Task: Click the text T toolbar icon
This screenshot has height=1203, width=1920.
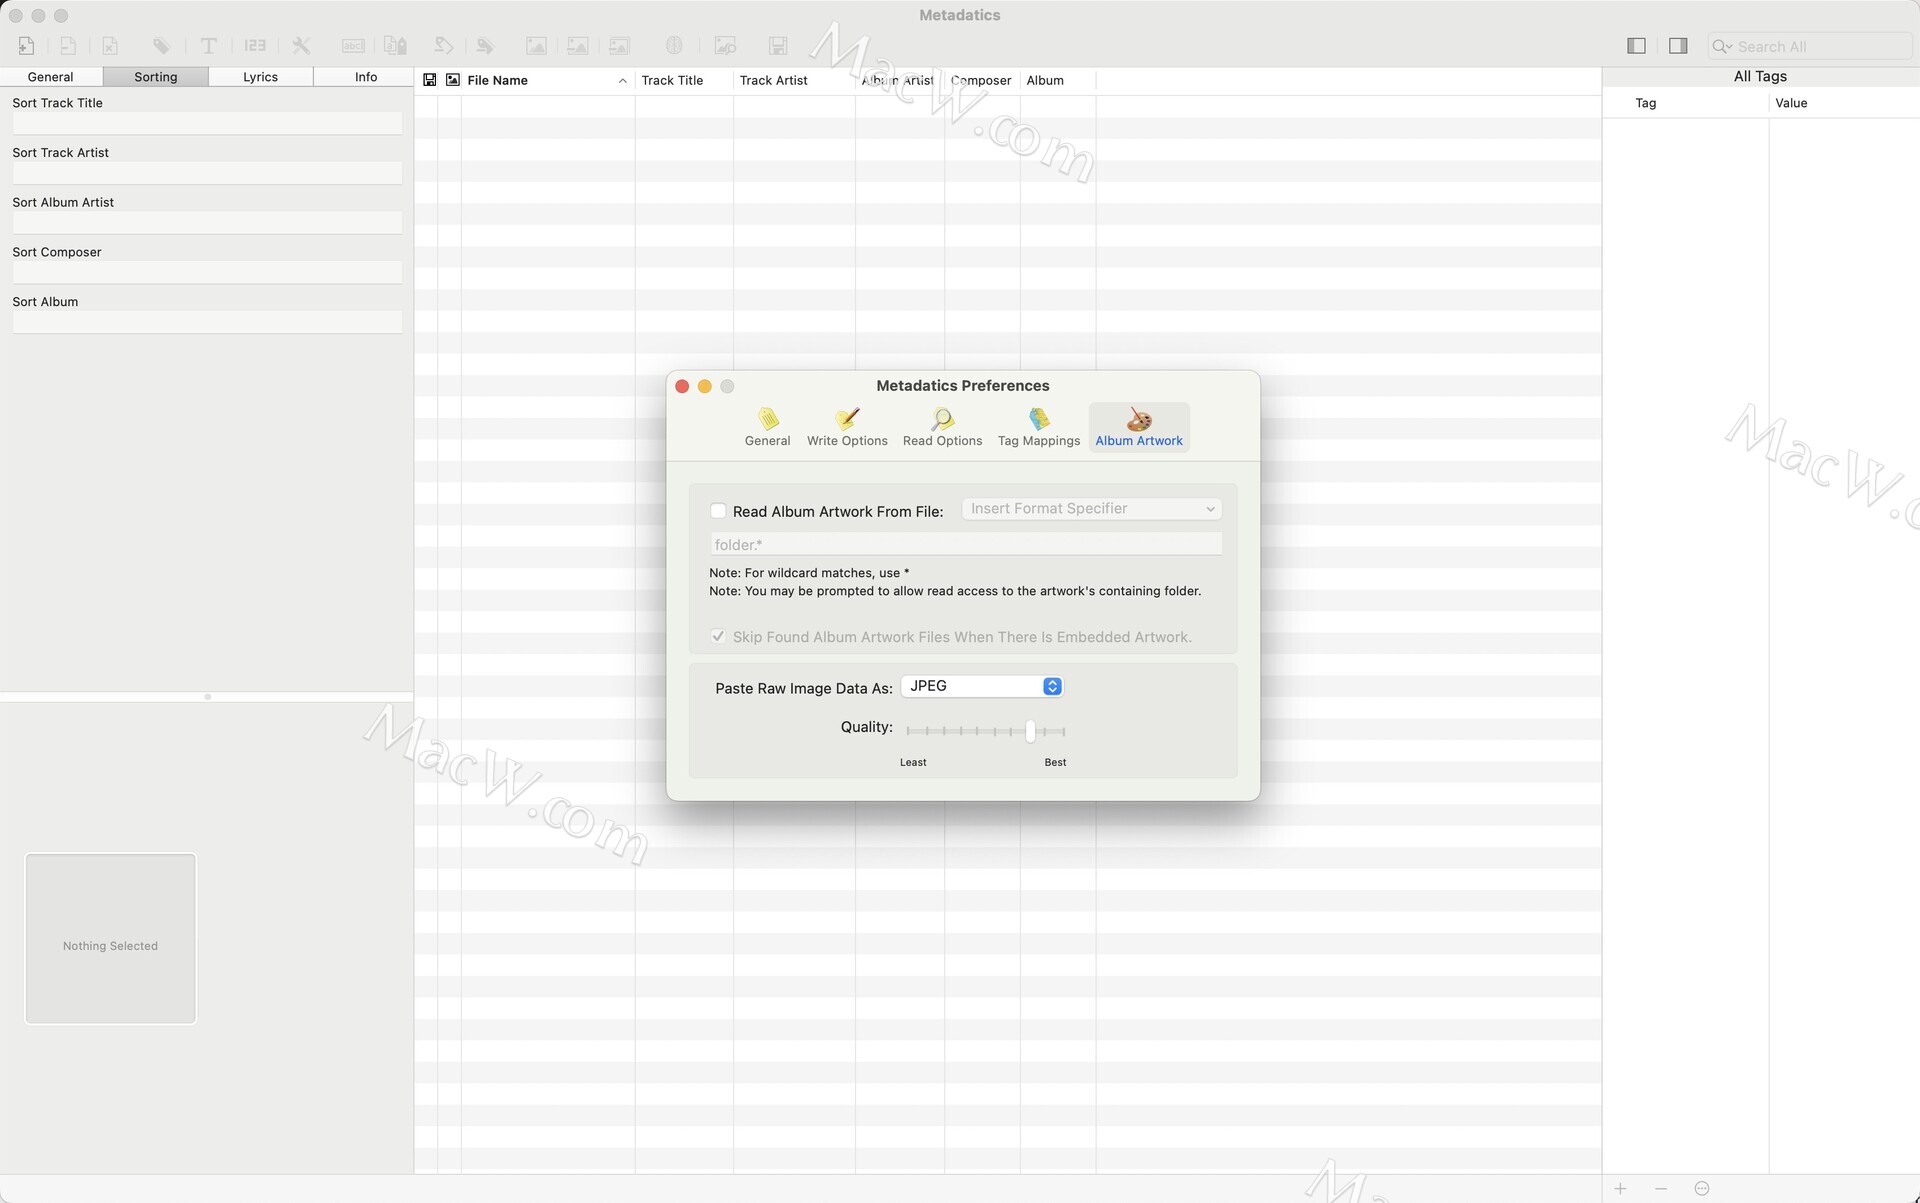Action: pos(208,46)
